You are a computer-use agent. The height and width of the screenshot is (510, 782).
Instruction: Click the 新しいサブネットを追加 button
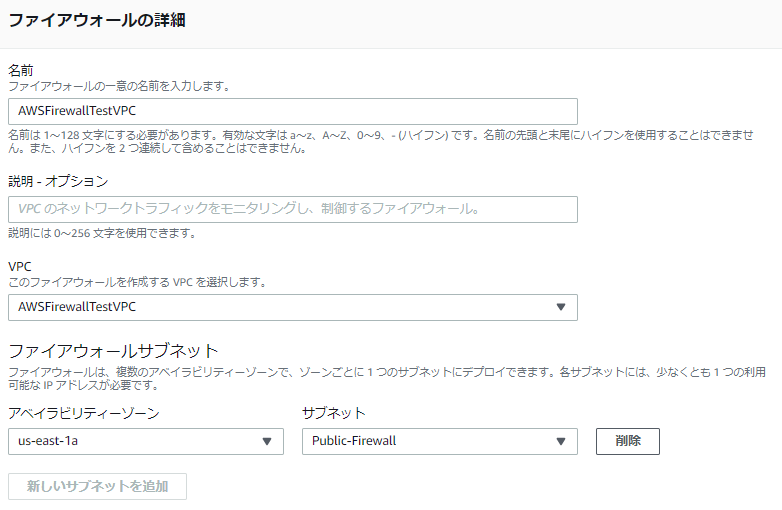click(x=97, y=486)
